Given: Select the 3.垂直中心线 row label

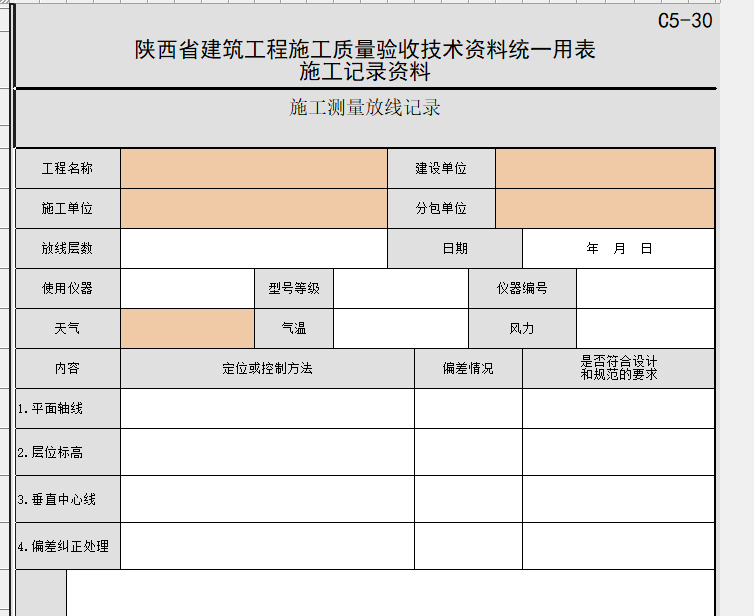Looking at the screenshot, I should 67,498.
